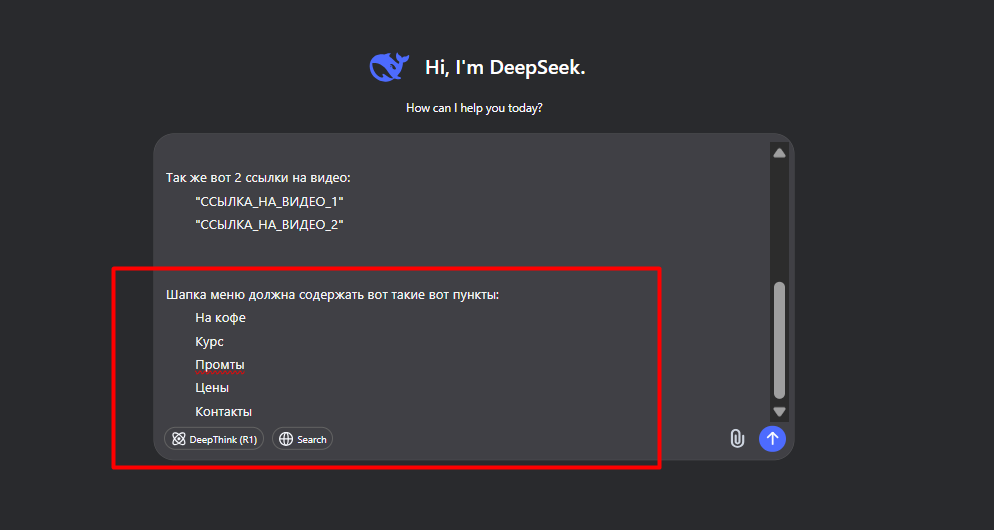Click the line starting with "Шапка меню"
Image resolution: width=994 pixels, height=530 pixels.
click(x=333, y=295)
